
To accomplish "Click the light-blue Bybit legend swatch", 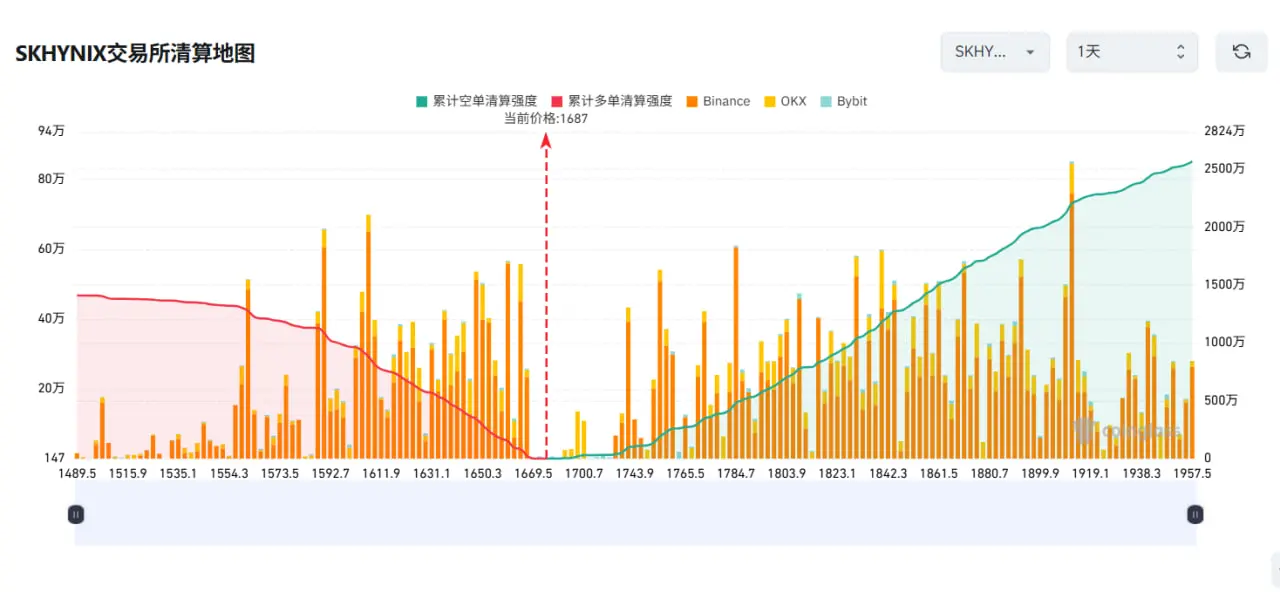I will 825,101.
